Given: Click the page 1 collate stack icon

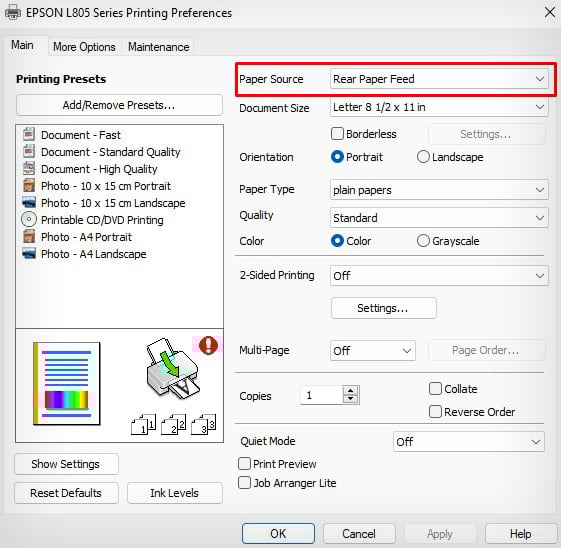Looking at the screenshot, I should pyautogui.click(x=143, y=424).
